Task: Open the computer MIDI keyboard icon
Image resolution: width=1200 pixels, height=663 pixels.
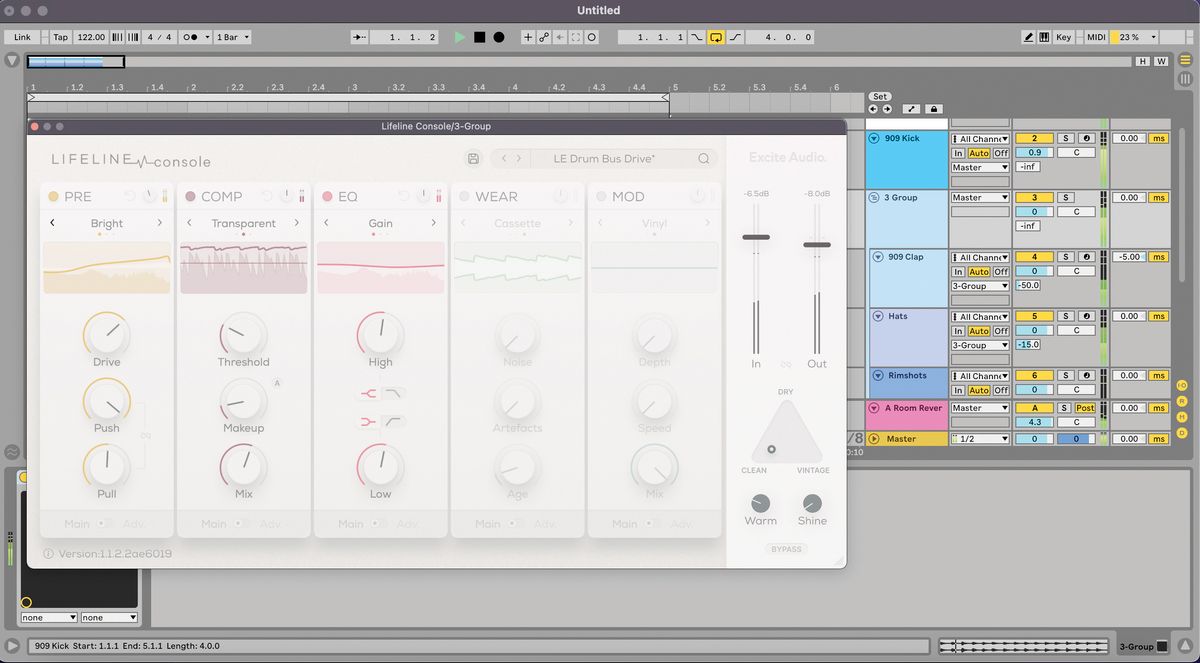Action: point(1044,36)
